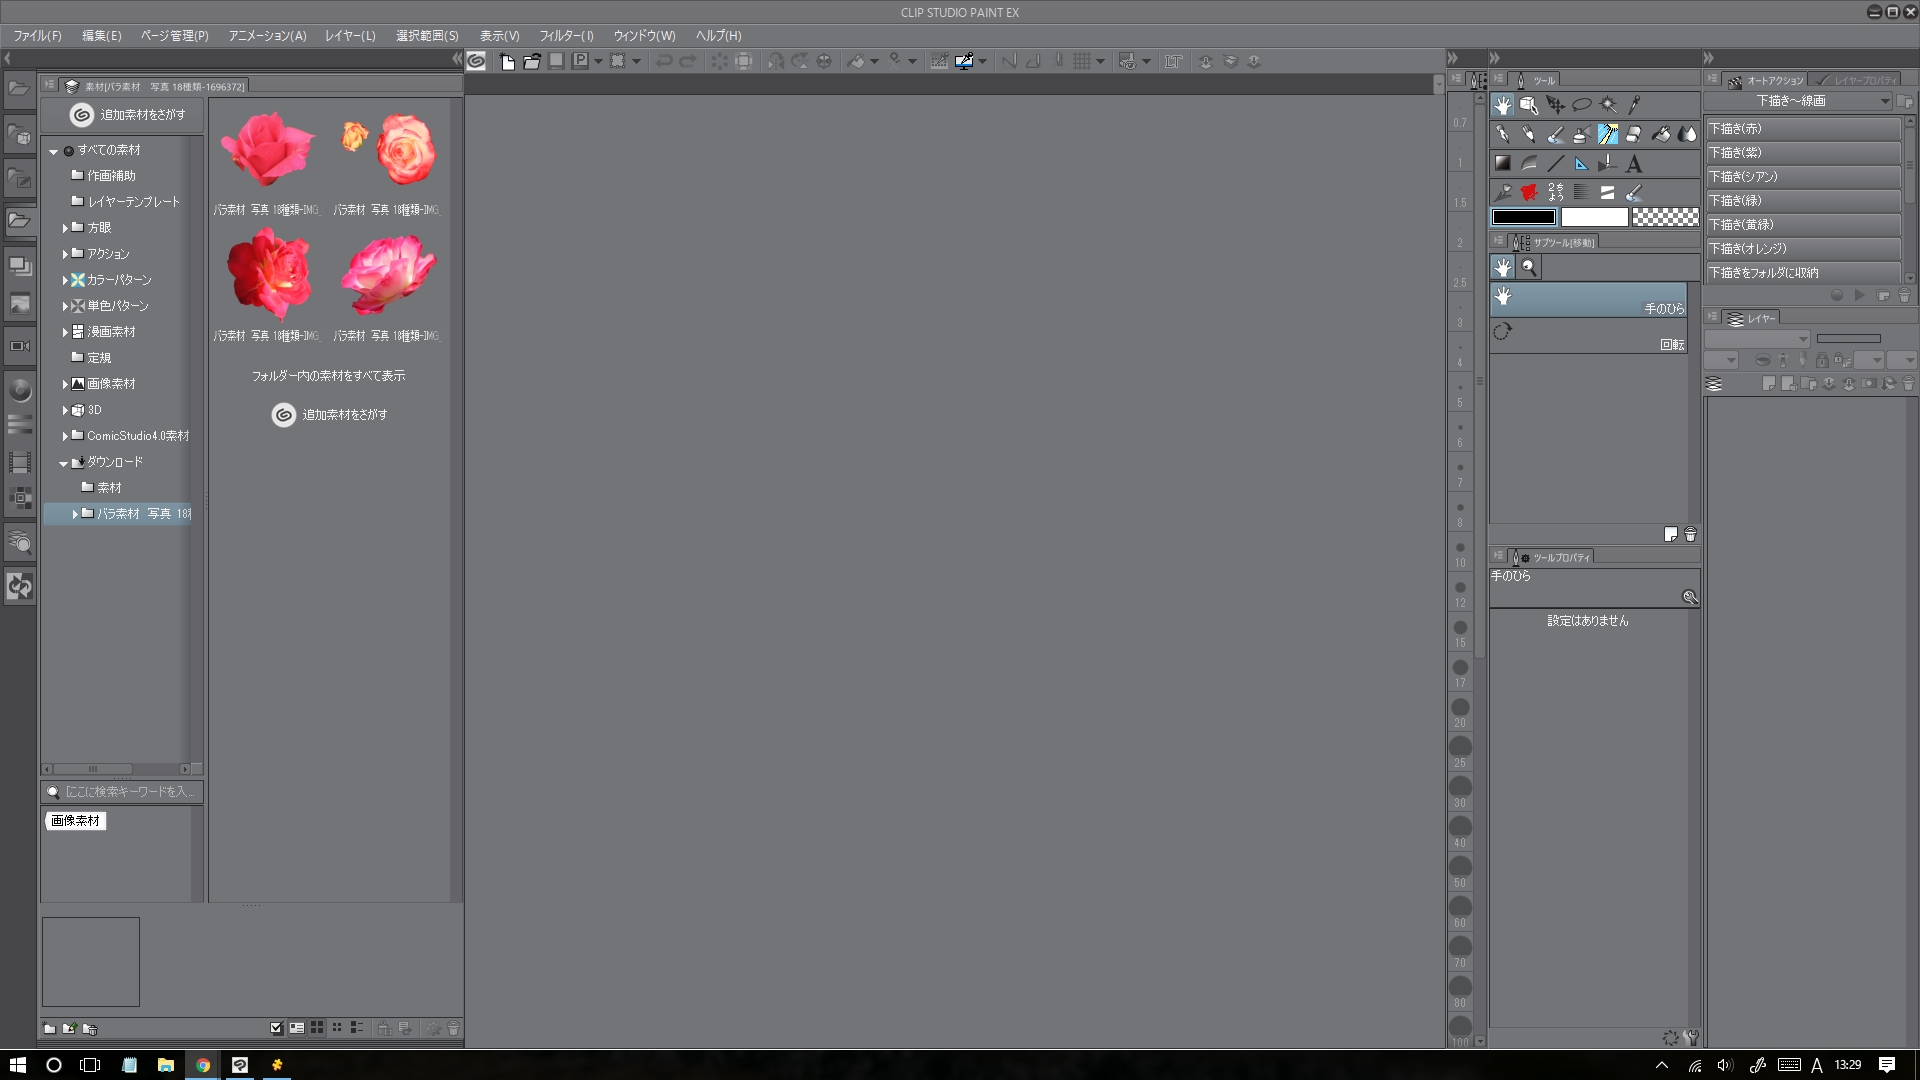Select the Eraser tool
This screenshot has height=1080, width=1920.
click(x=1634, y=134)
